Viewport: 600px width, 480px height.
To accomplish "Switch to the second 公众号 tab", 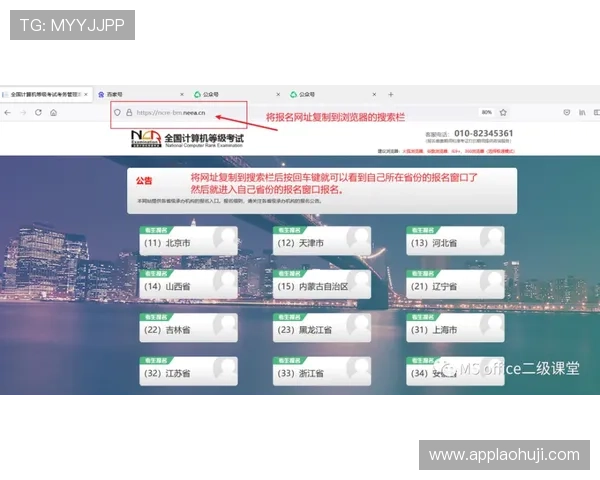I will pyautogui.click(x=334, y=95).
